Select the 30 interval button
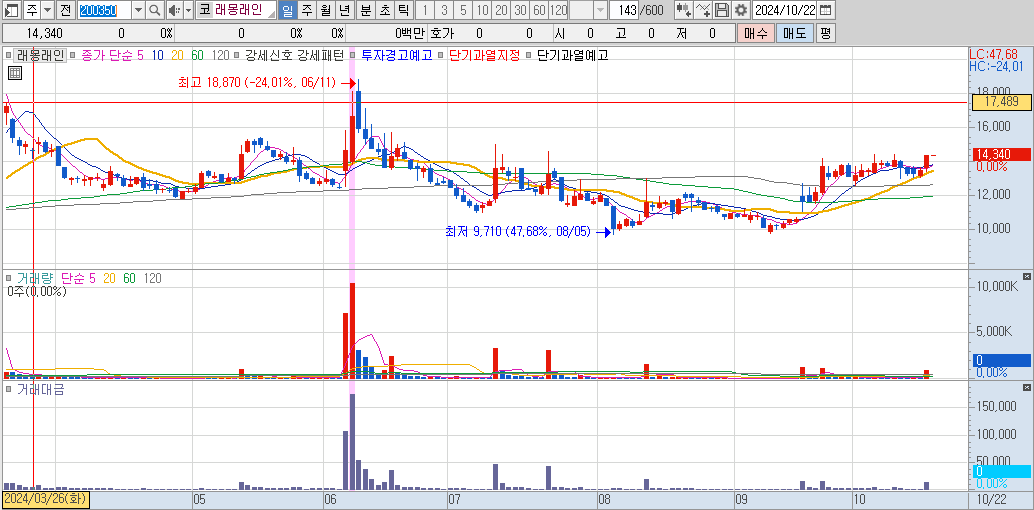The height and width of the screenshot is (510, 1034). click(521, 10)
